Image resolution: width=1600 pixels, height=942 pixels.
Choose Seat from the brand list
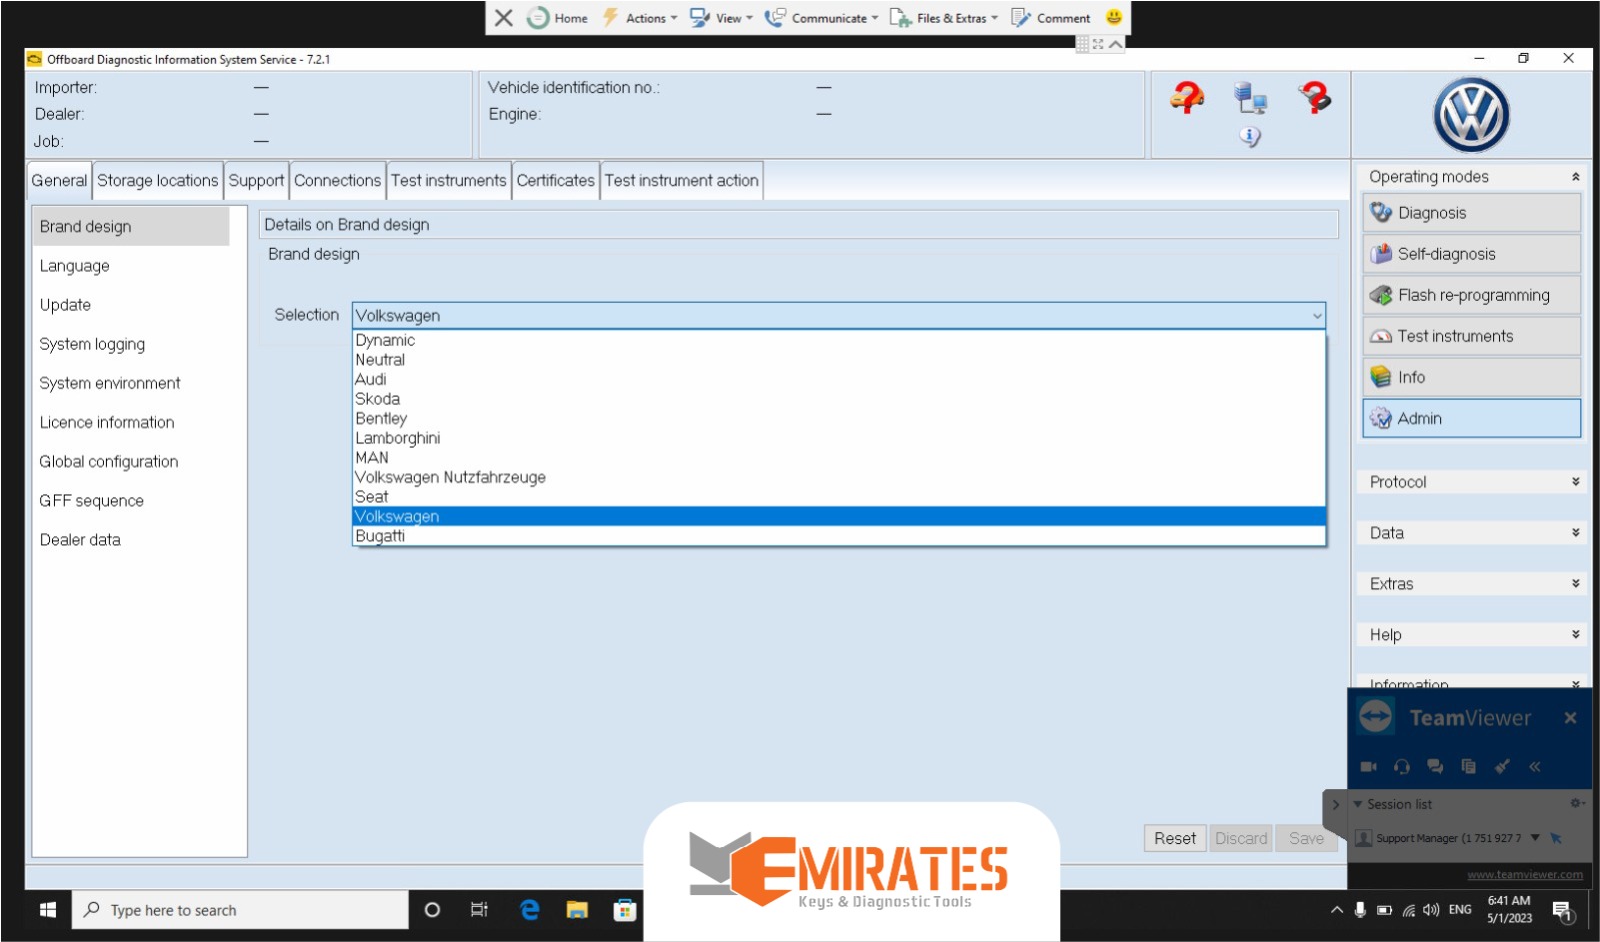click(839, 497)
